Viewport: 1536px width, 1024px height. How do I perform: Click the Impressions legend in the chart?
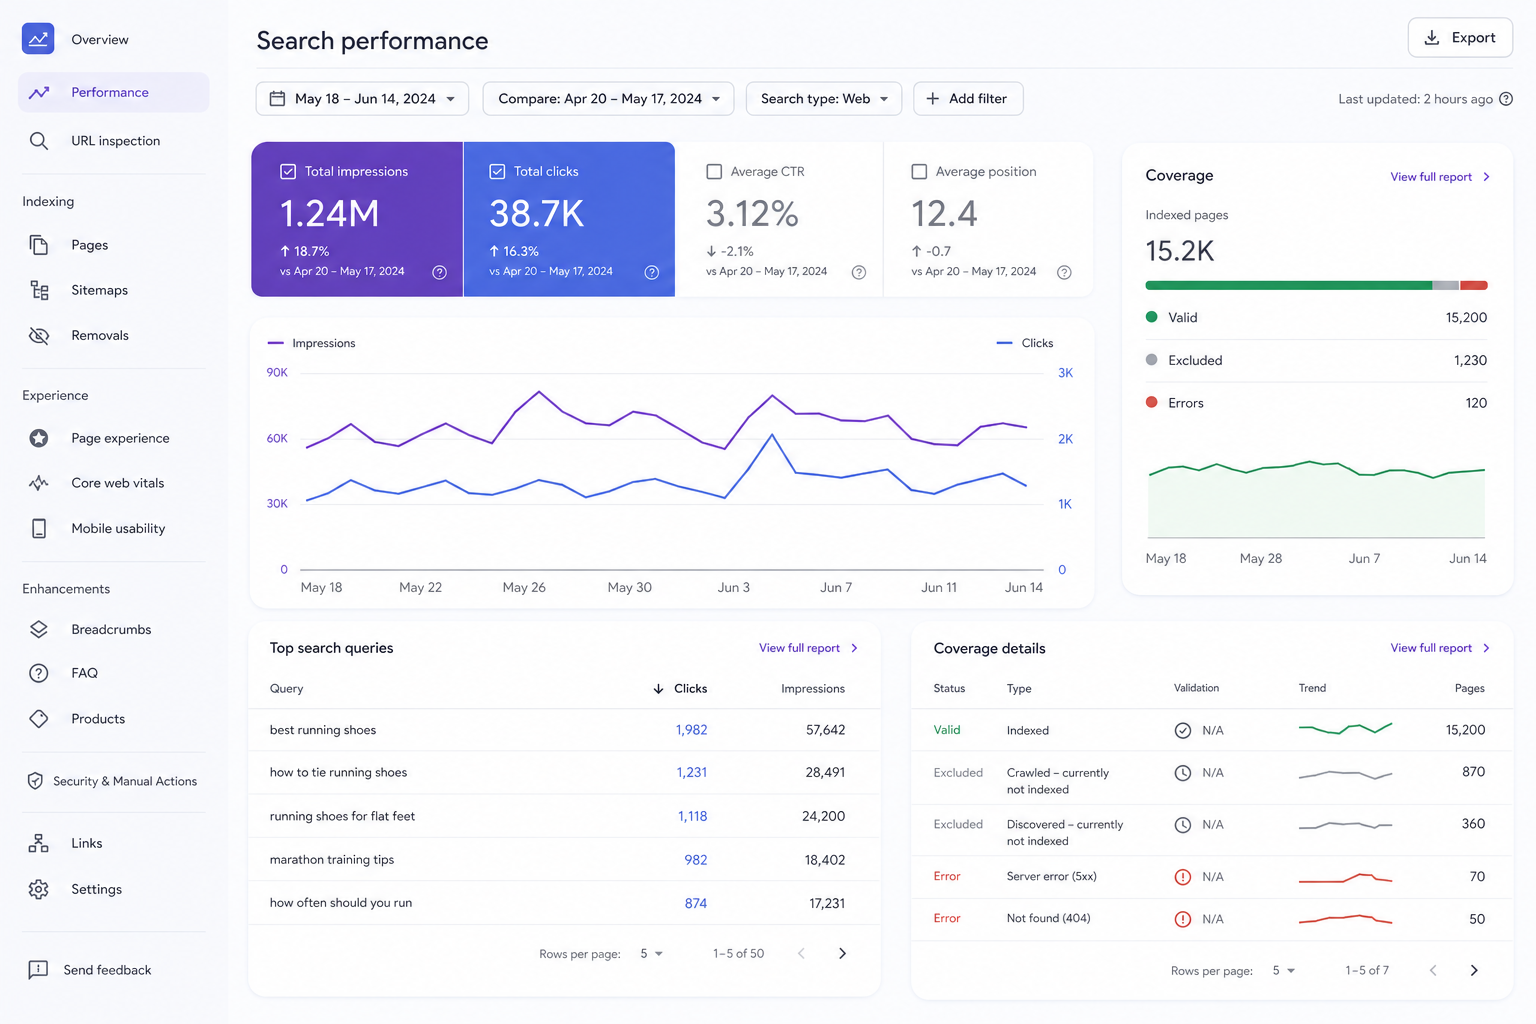312,343
